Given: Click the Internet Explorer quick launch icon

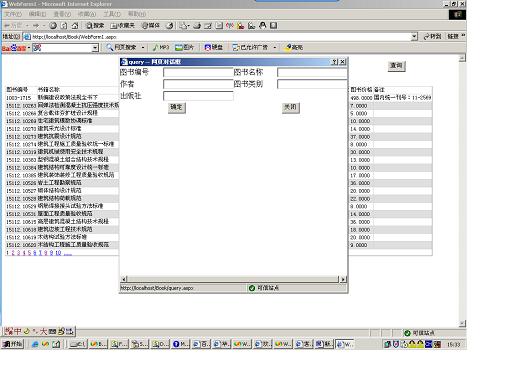Looking at the screenshot, I should click(35, 344).
